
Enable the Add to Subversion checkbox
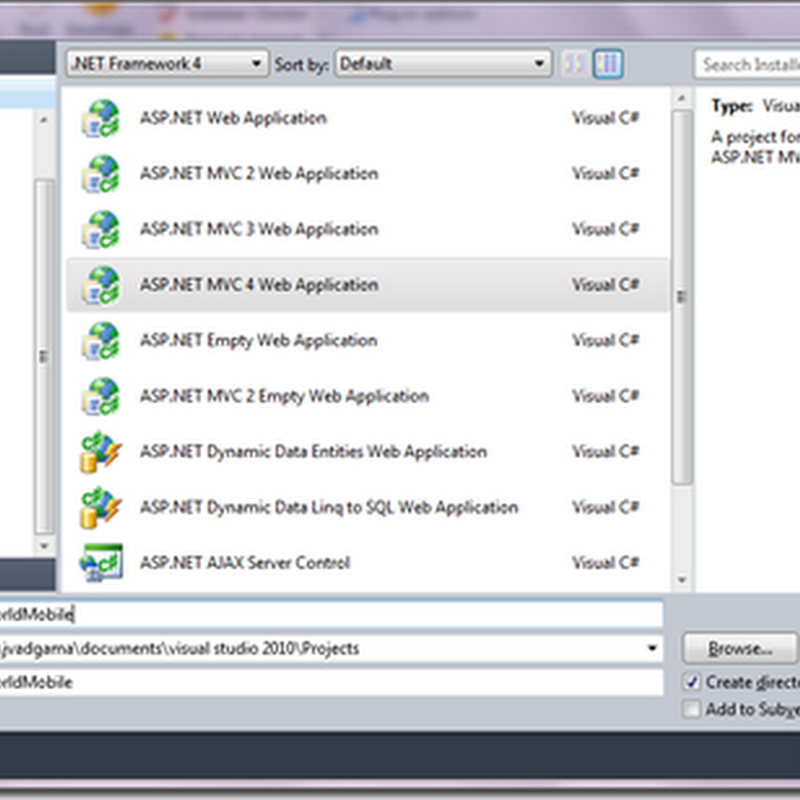[x=691, y=710]
